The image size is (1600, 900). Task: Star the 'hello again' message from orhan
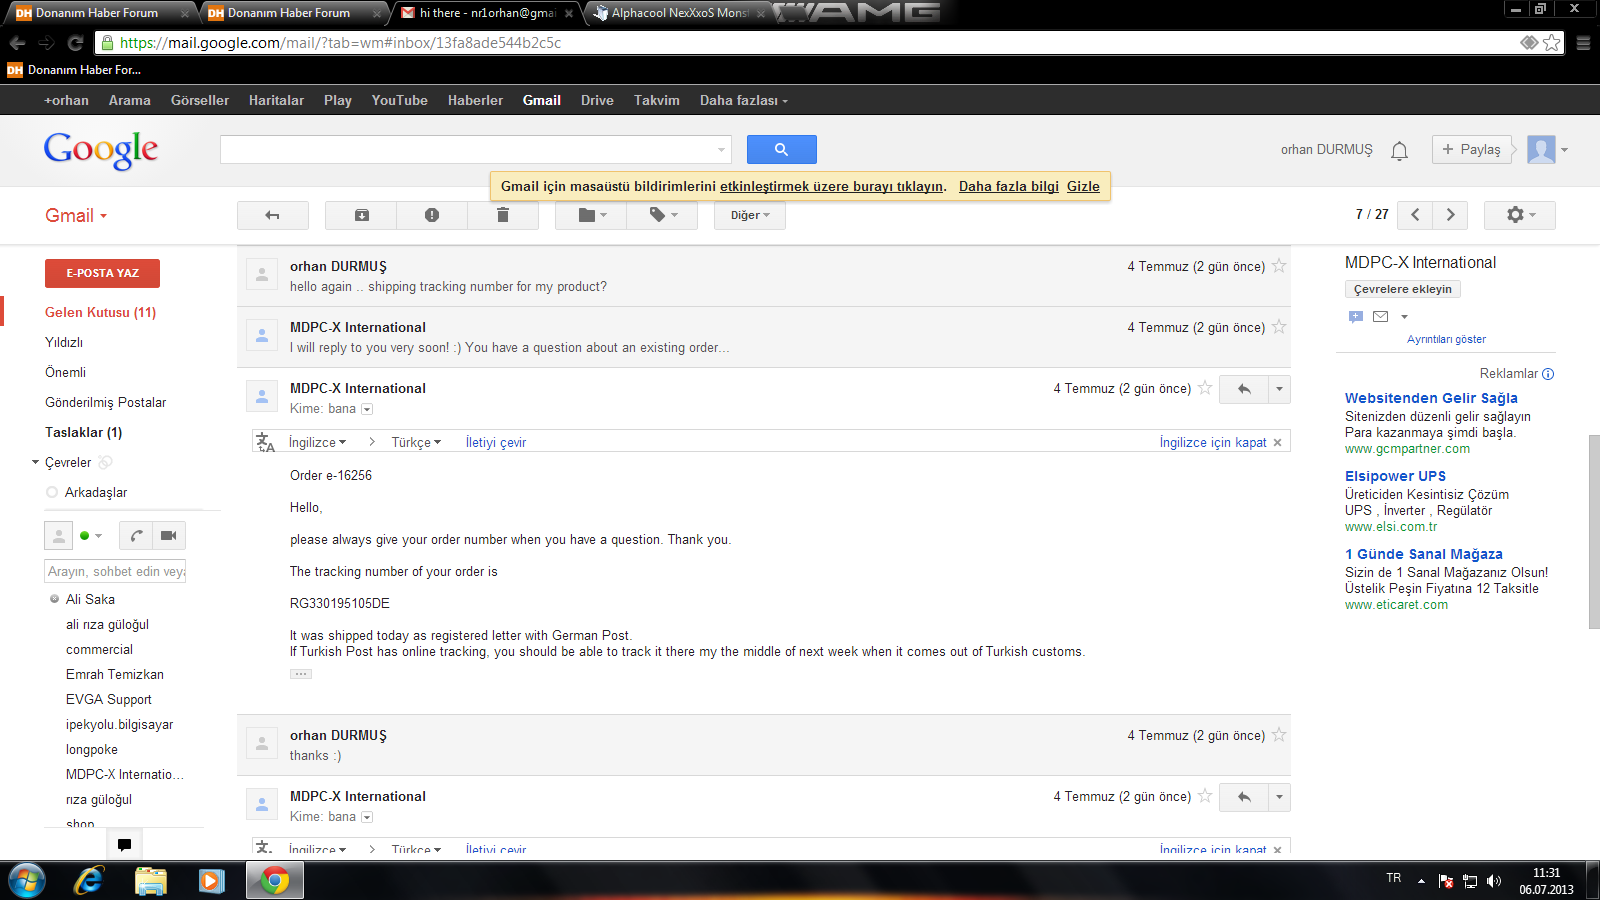pyautogui.click(x=1279, y=266)
